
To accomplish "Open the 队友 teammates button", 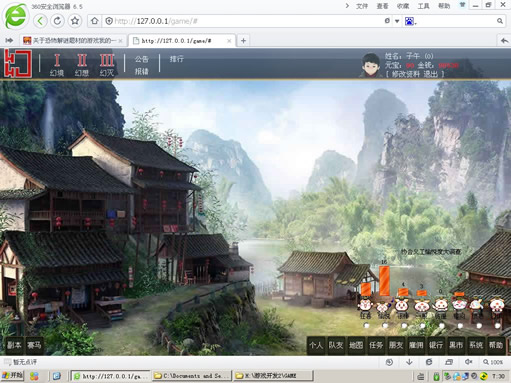I will [x=336, y=345].
